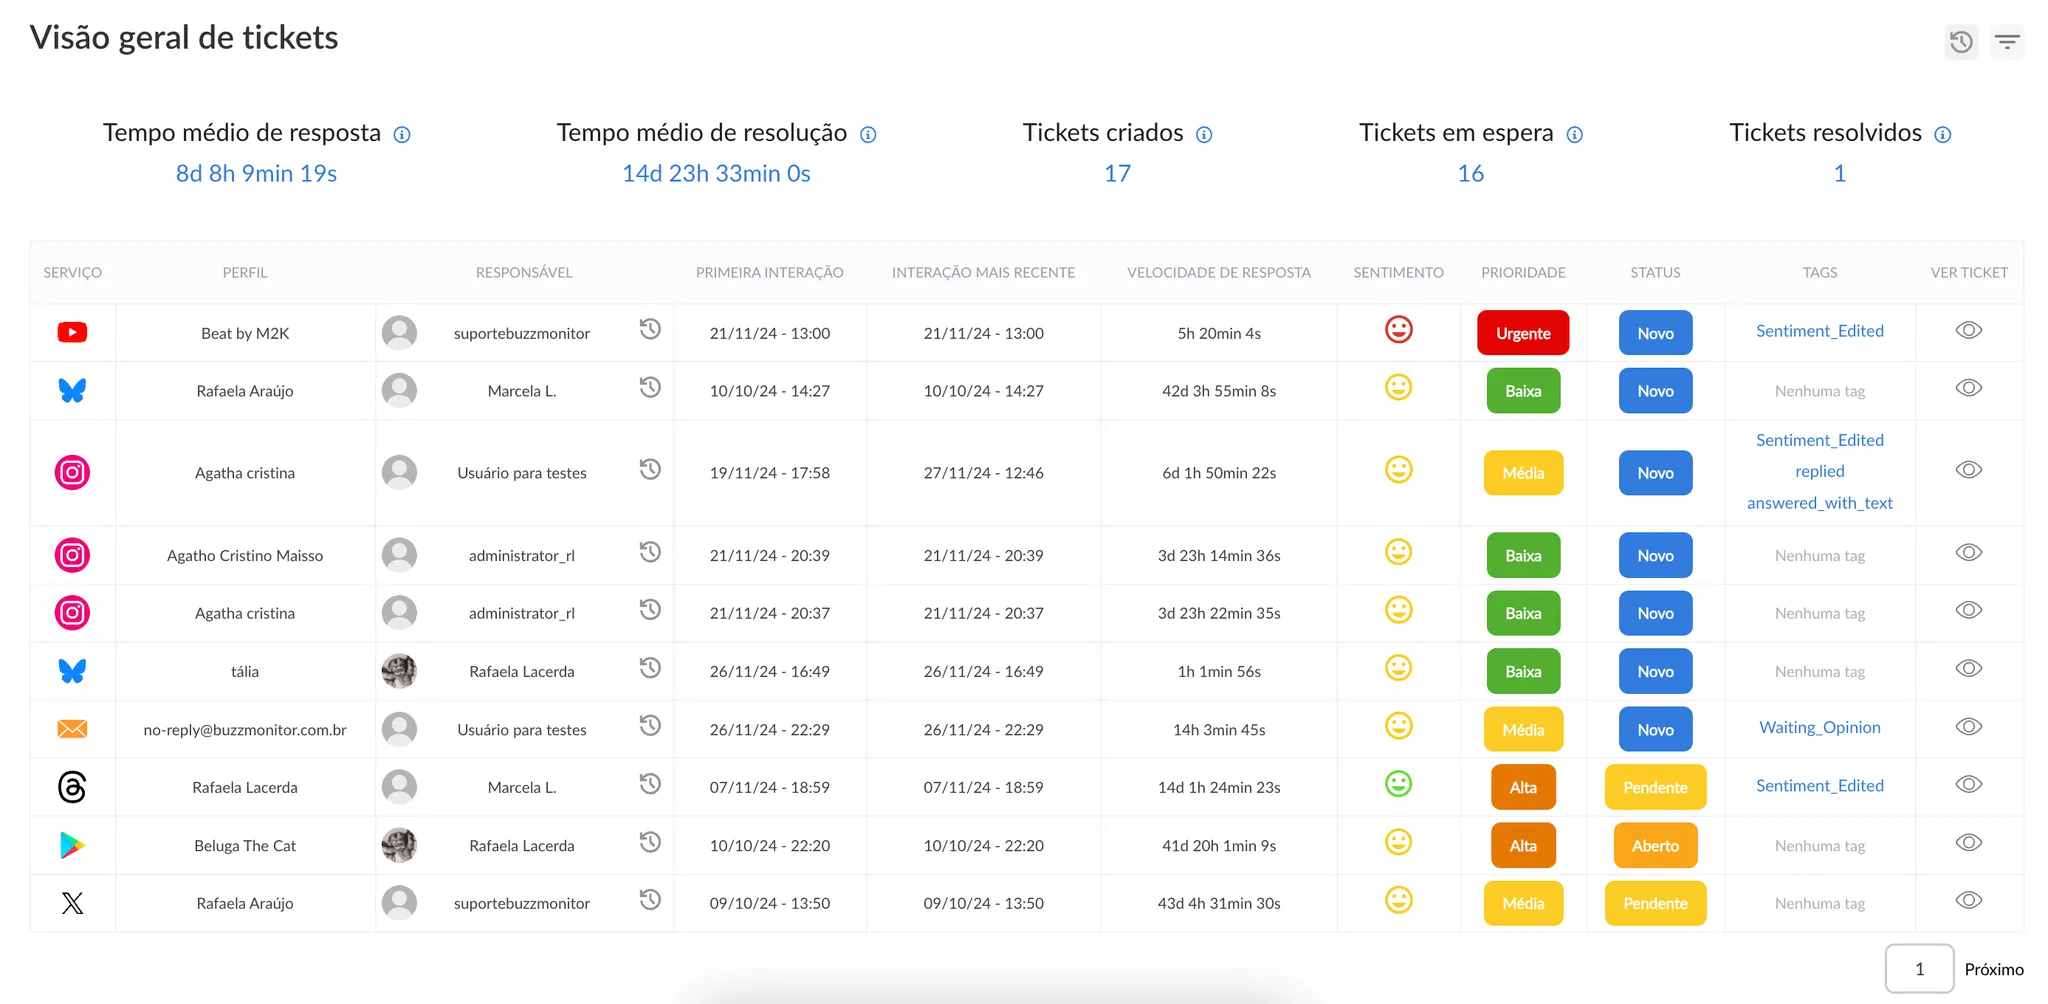Open the Urgente priority dropdown
Screen dimensions: 2048x1004
1522,333
